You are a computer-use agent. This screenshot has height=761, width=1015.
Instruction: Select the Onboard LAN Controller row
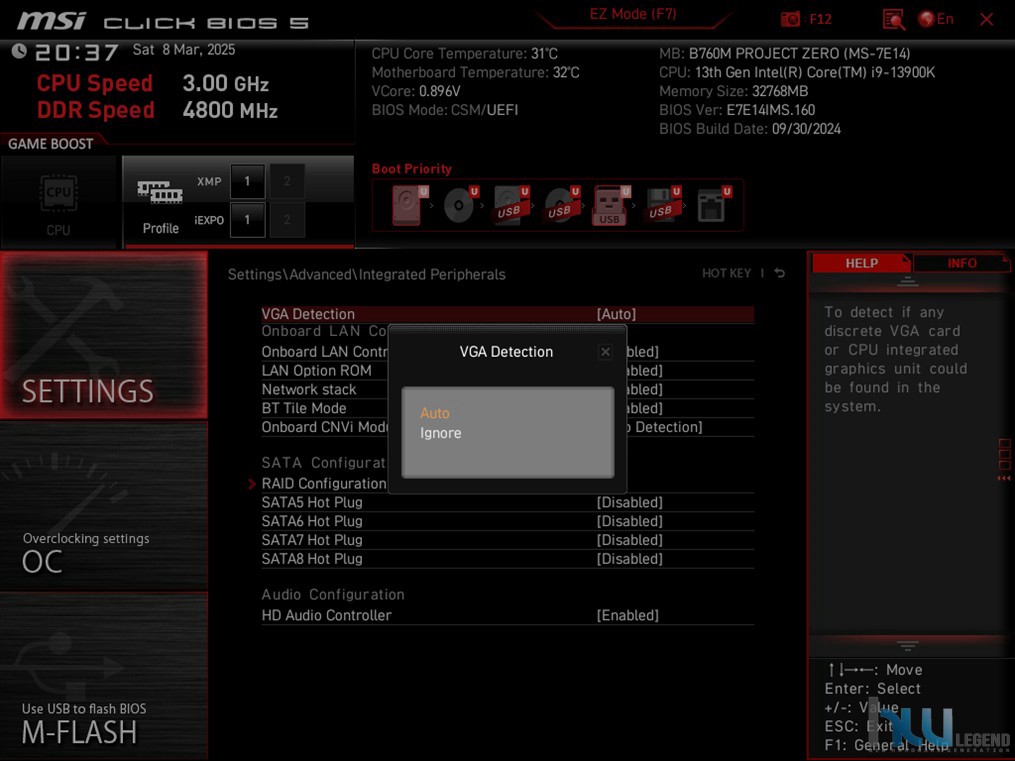click(508, 351)
